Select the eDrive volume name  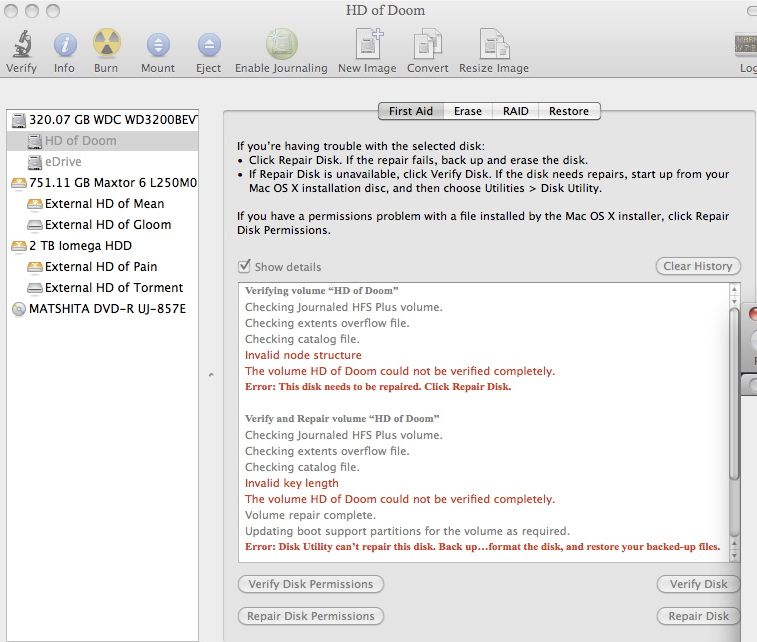pos(63,162)
